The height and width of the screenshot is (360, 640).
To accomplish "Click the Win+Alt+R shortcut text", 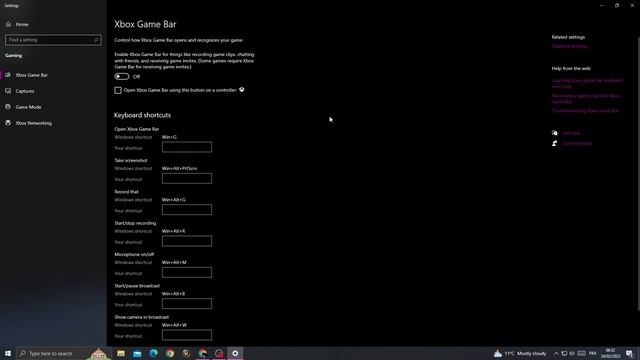I will click(173, 231).
